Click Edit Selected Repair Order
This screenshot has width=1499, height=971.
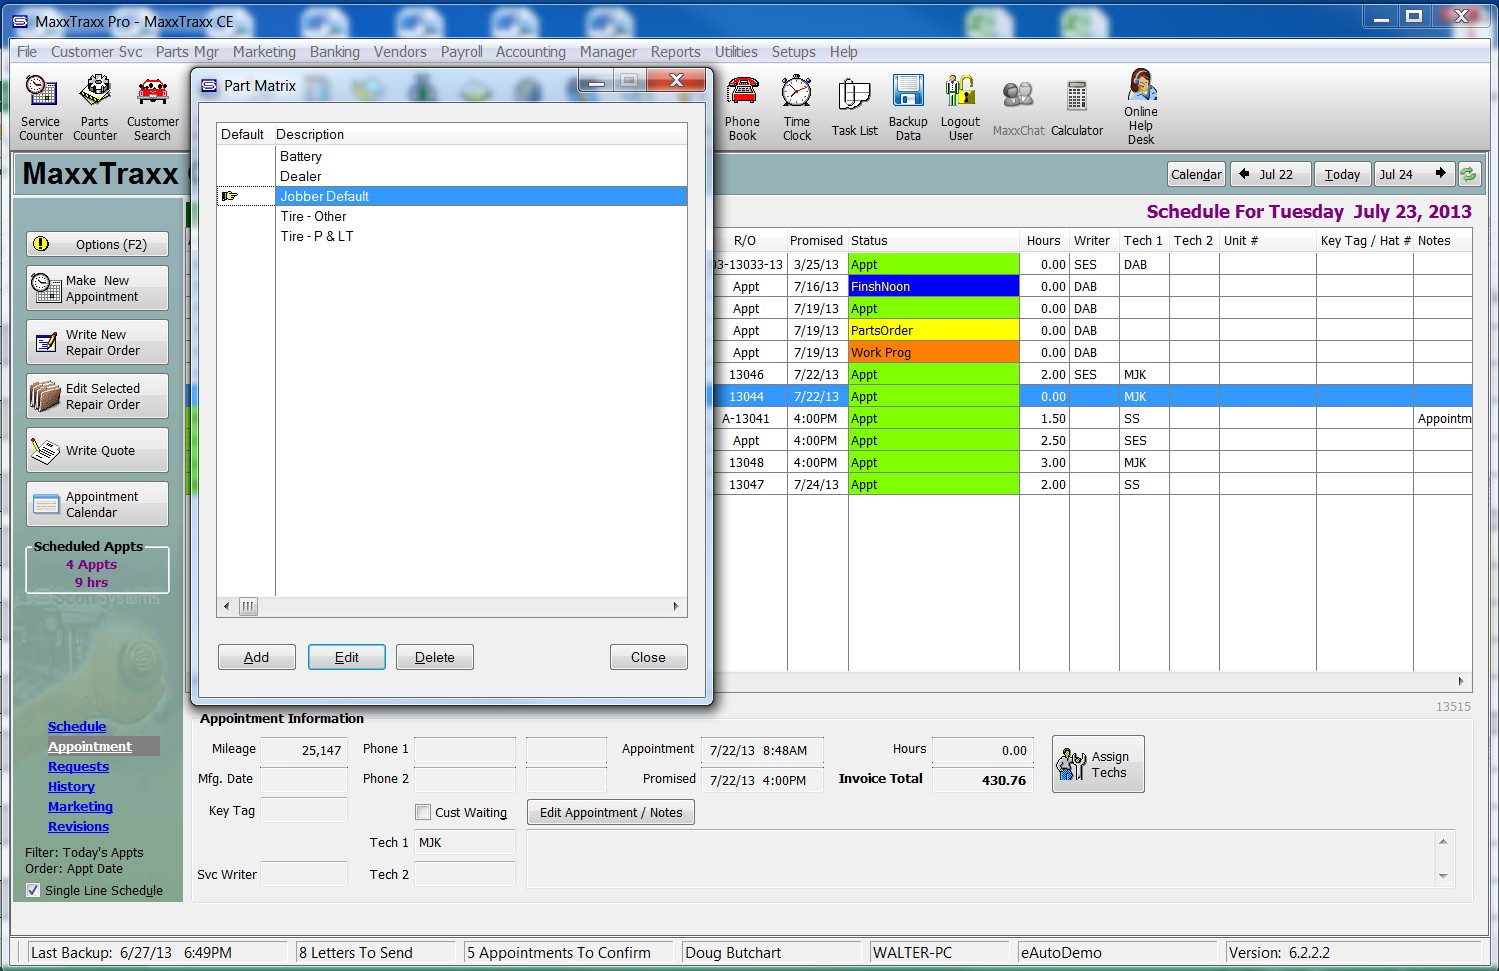point(97,396)
